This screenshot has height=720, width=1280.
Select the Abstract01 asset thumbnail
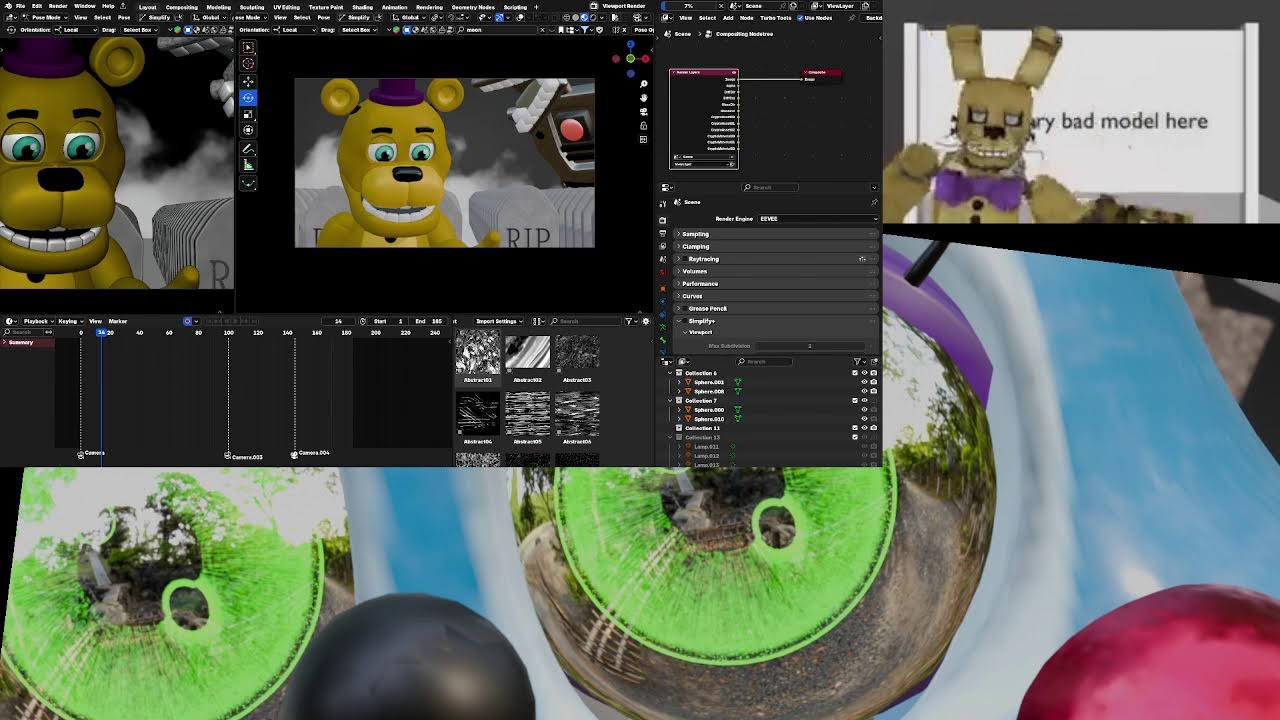478,352
